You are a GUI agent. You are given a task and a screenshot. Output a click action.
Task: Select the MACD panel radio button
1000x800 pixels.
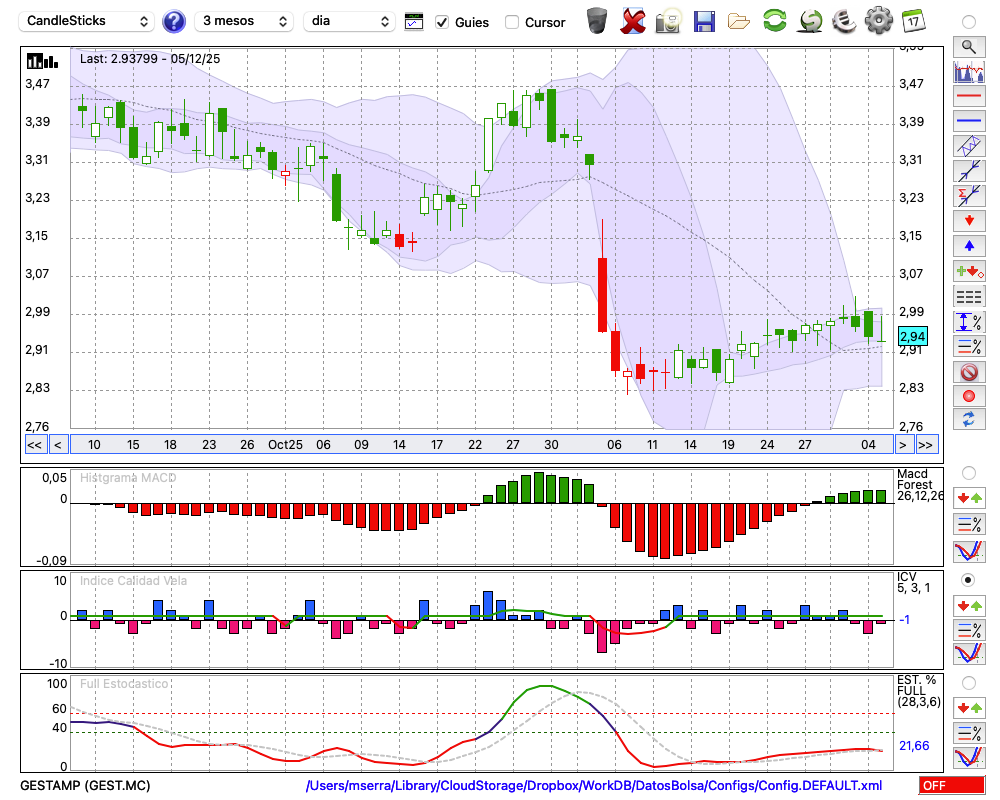[969, 473]
